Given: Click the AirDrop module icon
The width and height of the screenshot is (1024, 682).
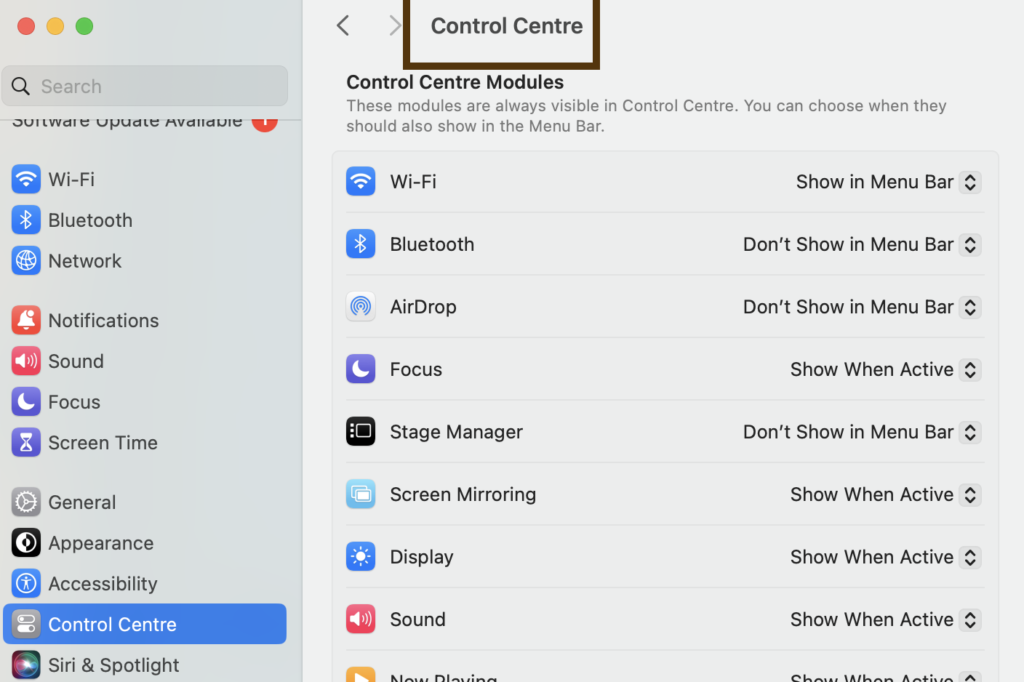Looking at the screenshot, I should [x=361, y=307].
